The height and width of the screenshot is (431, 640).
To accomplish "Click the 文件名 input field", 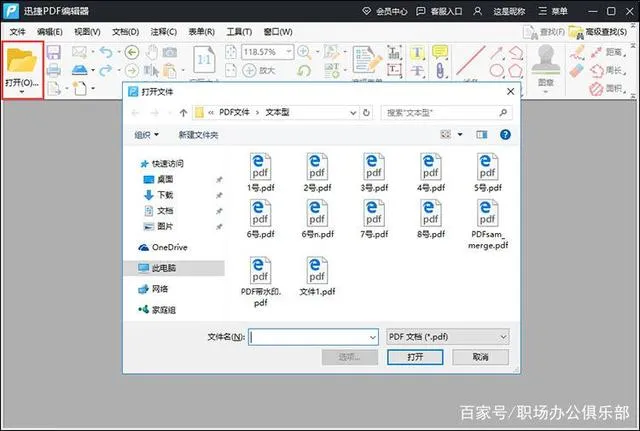I will pyautogui.click(x=313, y=337).
